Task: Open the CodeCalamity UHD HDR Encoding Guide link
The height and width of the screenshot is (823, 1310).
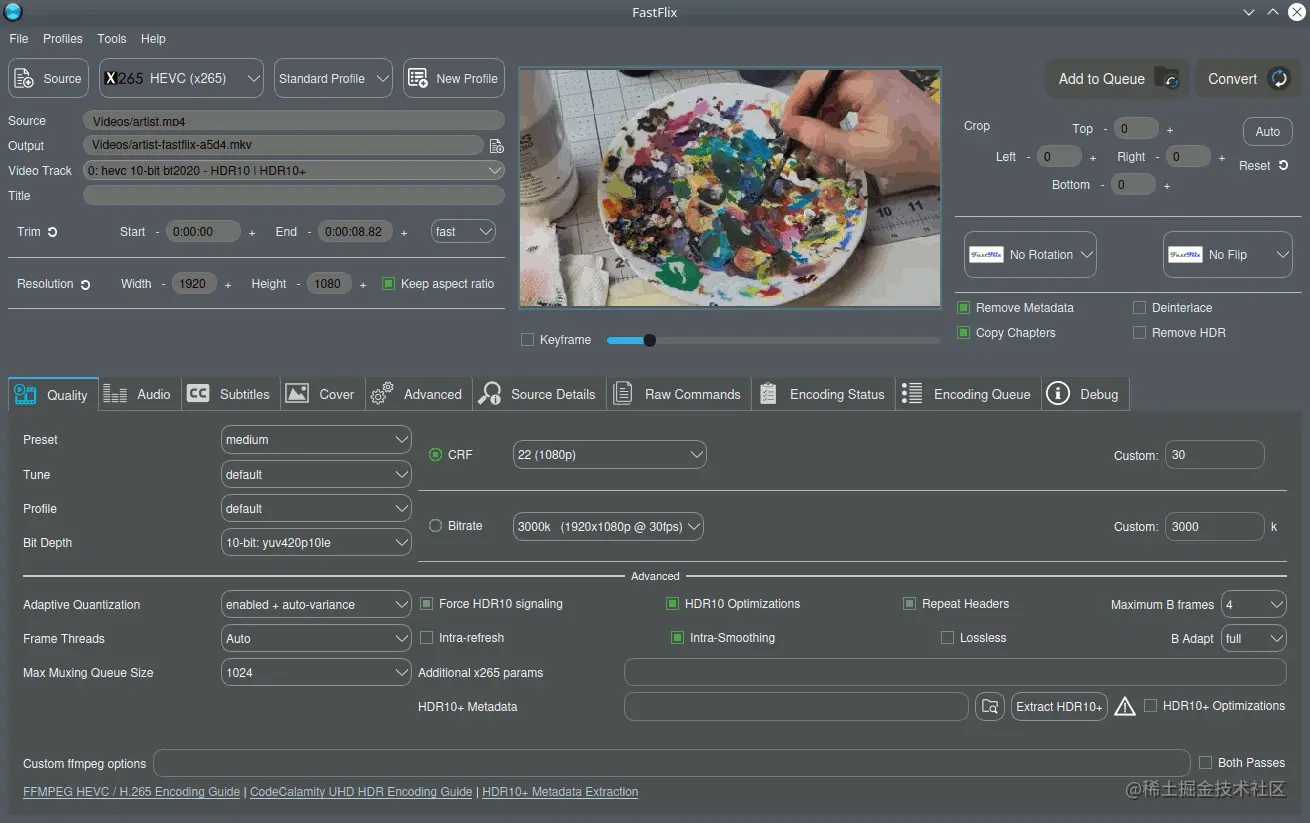Action: (x=361, y=792)
